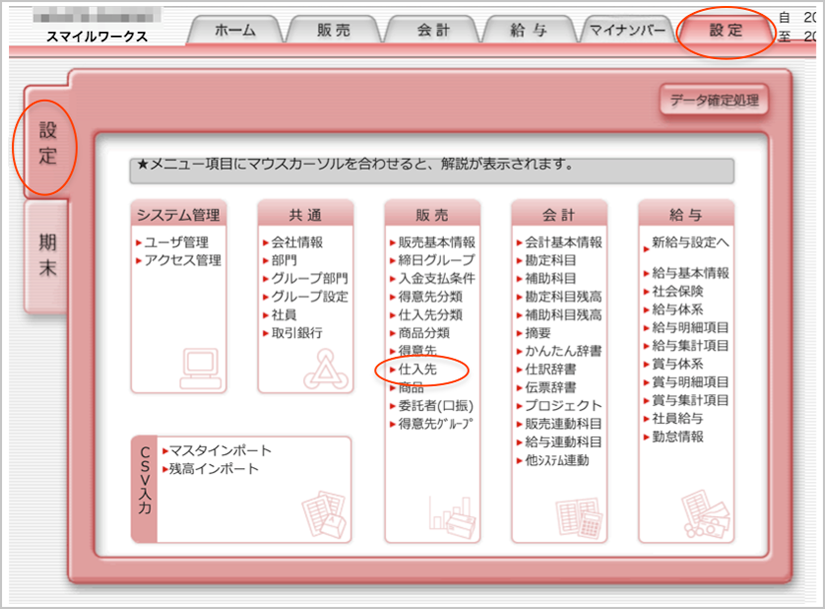
Task: Click the payslip and coins icon in 給与 panel
Action: [x=706, y=514]
